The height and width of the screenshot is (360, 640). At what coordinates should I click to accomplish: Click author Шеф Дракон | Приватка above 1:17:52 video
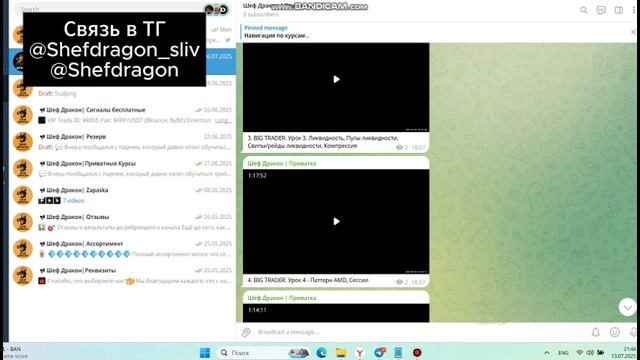282,163
